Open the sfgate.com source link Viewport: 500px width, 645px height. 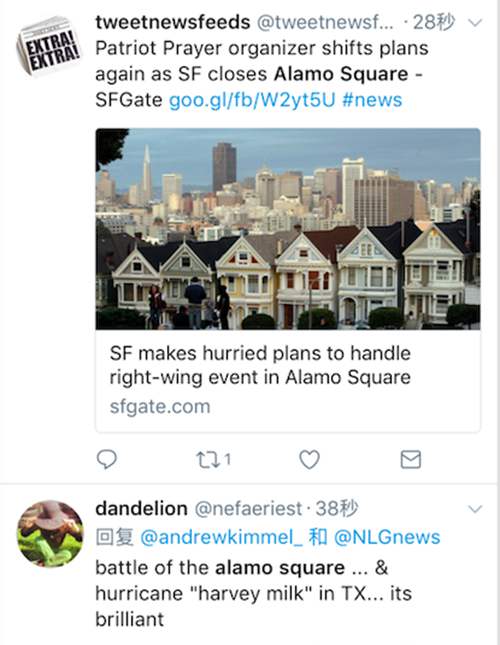tap(160, 406)
